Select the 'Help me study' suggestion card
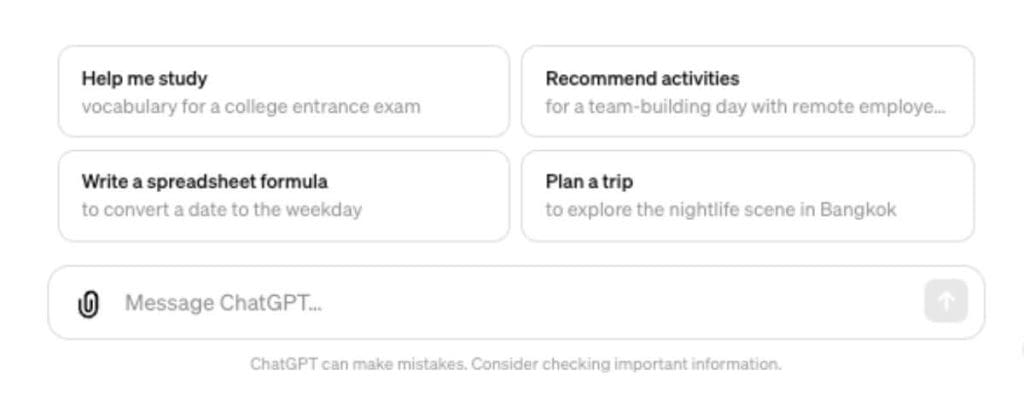Viewport: 1024px width, 406px height. click(x=283, y=91)
